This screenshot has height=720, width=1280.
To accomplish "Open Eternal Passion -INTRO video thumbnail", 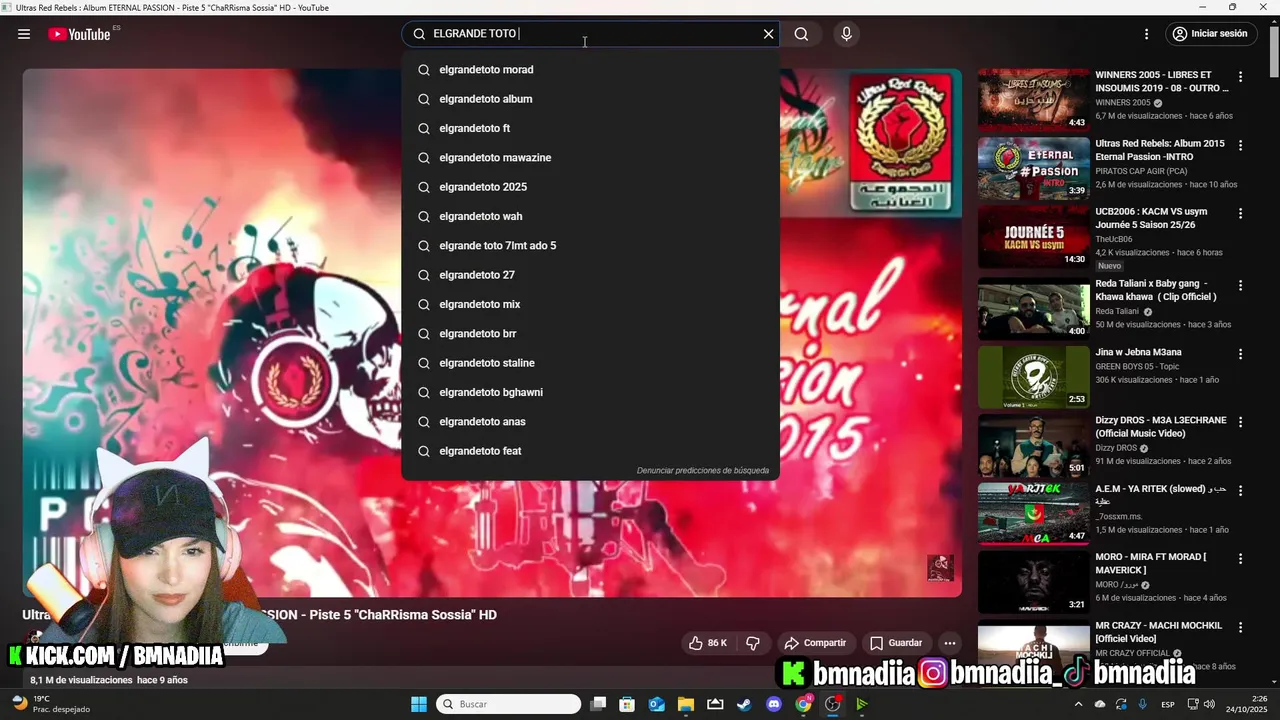I will pyautogui.click(x=1034, y=169).
